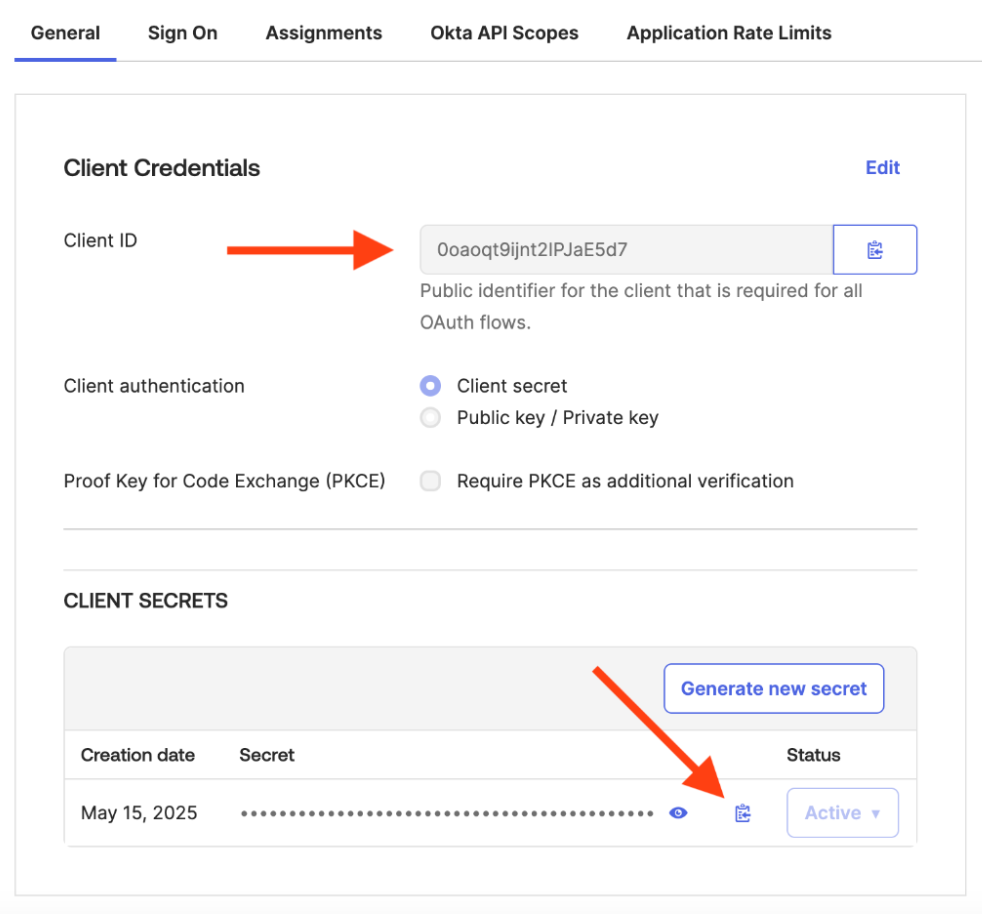Click the Secret column header
Viewport: 982px width, 914px height.
tap(267, 755)
